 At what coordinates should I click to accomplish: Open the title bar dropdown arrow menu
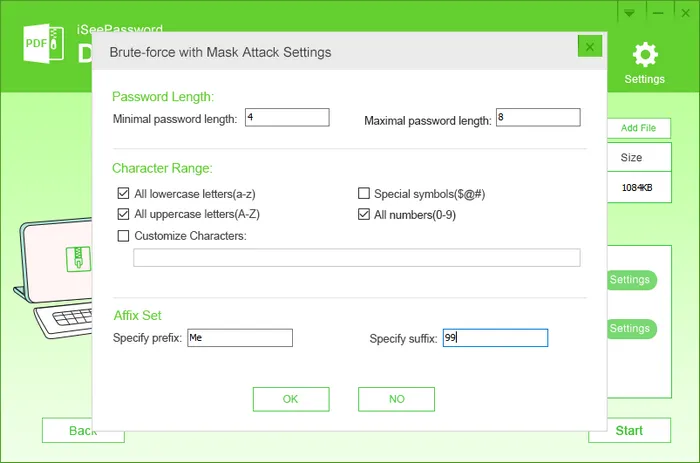(629, 13)
